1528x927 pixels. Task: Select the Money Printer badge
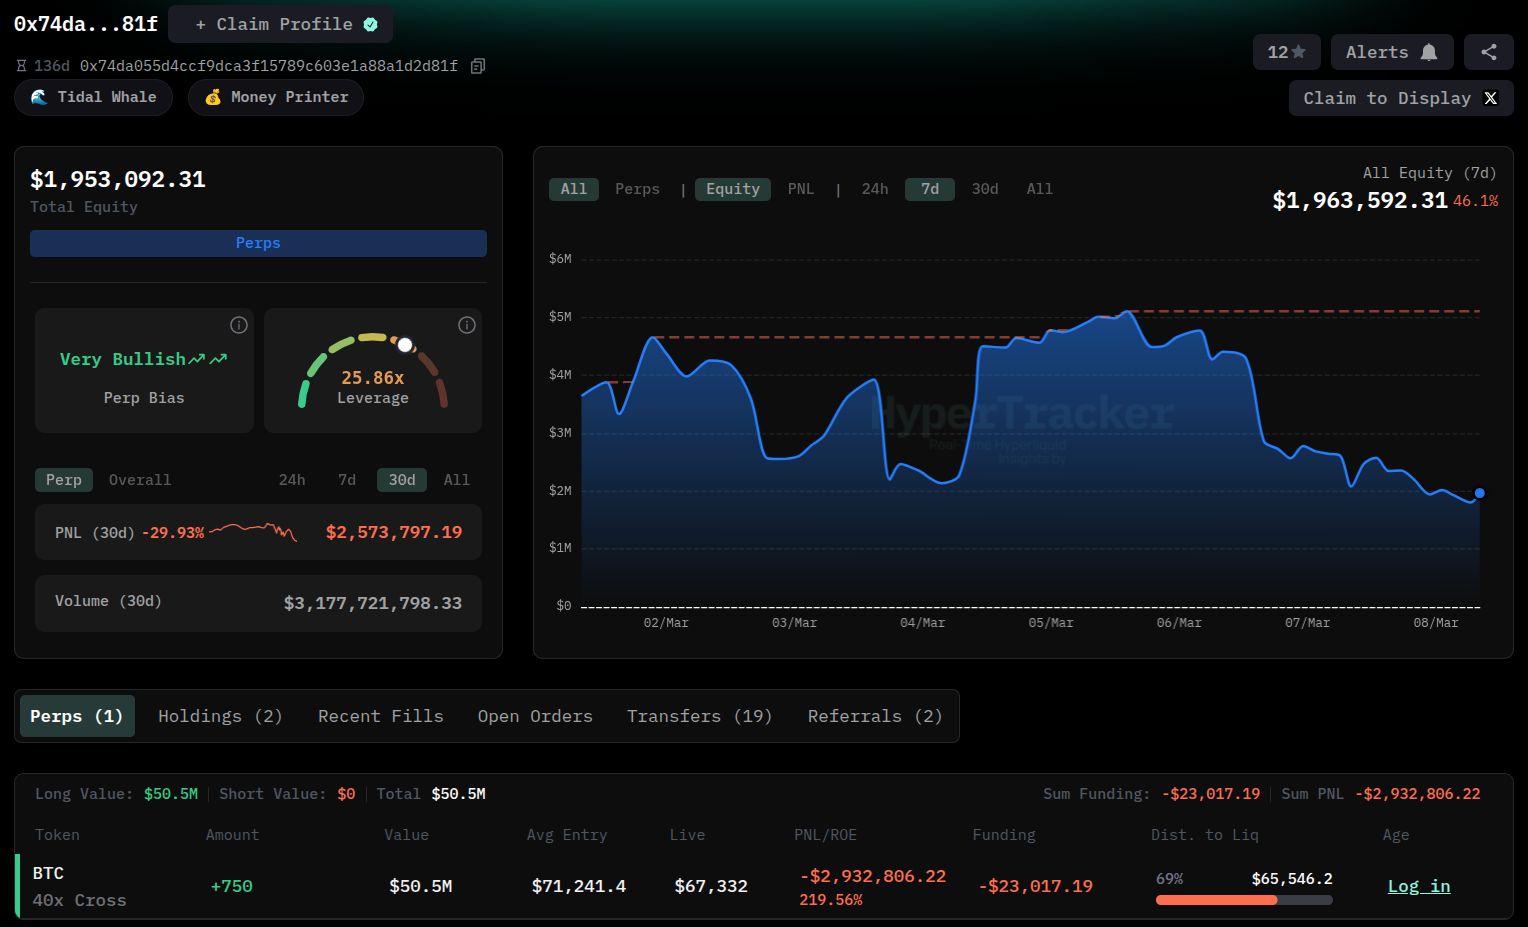click(275, 97)
